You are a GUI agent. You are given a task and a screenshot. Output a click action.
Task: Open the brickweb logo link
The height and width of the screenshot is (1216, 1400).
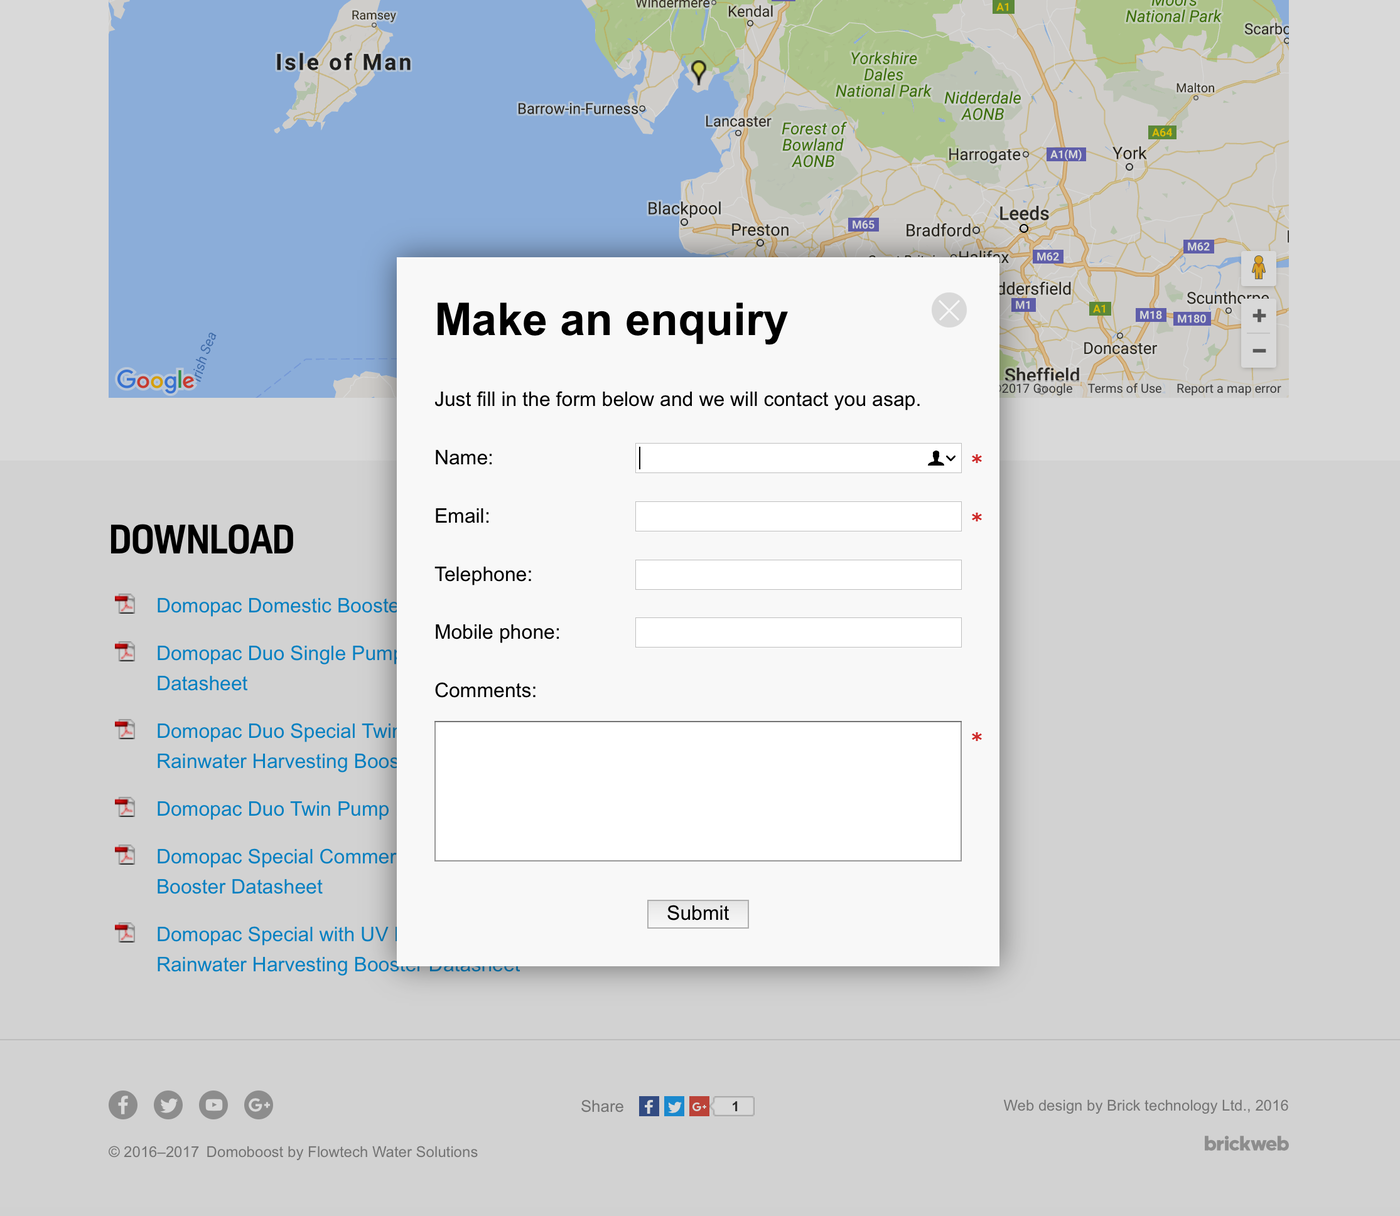tap(1245, 1143)
